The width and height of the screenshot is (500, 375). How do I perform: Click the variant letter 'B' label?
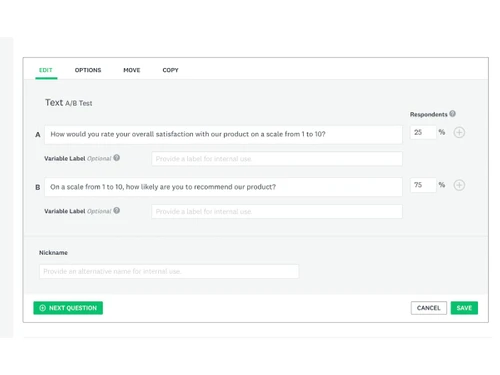[x=38, y=187]
